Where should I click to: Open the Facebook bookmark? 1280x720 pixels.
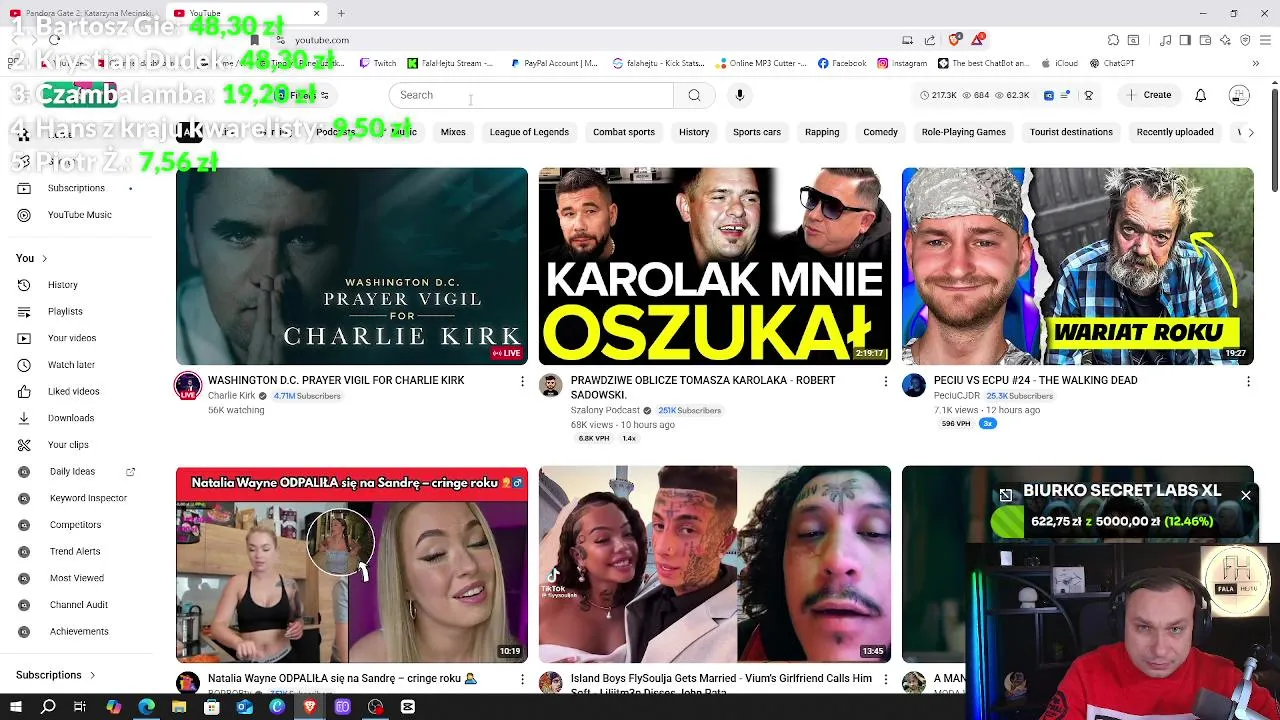pyautogui.click(x=842, y=63)
